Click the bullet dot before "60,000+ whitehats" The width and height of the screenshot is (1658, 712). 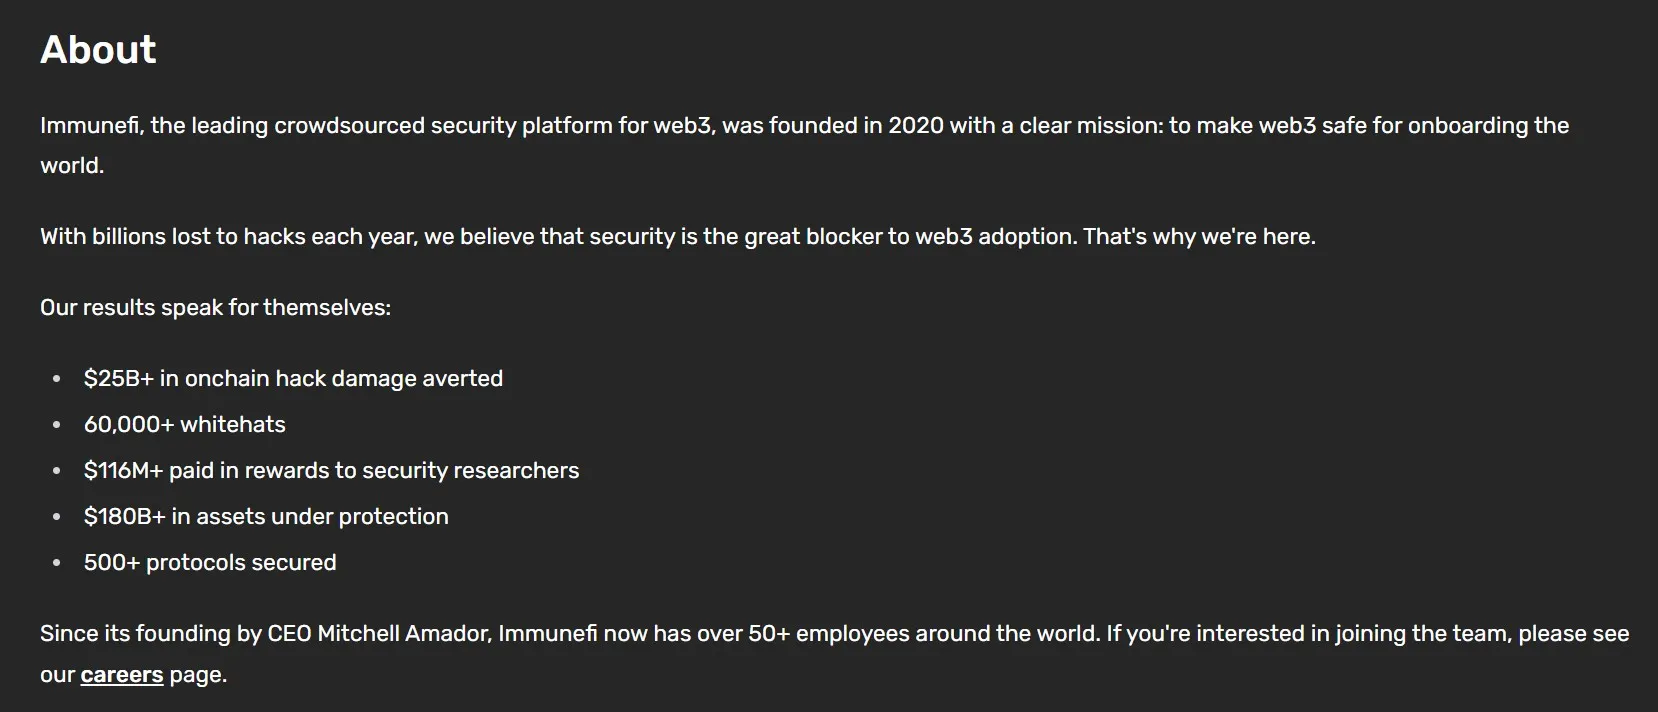pyautogui.click(x=57, y=425)
